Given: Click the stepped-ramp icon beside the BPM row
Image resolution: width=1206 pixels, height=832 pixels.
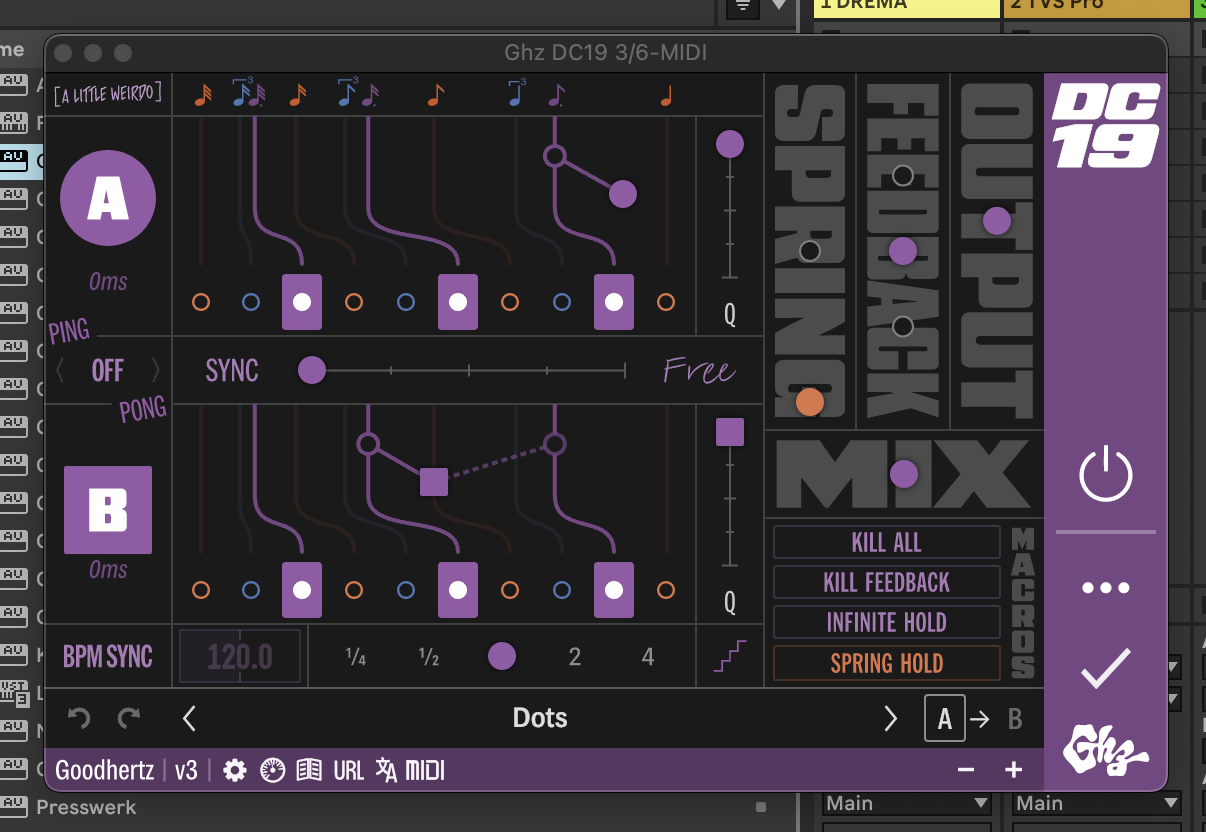Looking at the screenshot, I should coord(729,656).
